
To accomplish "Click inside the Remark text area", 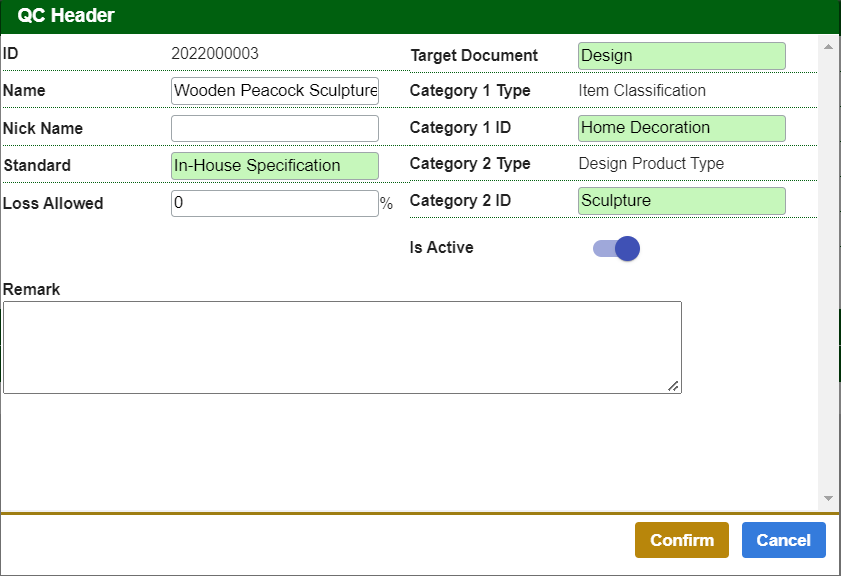I will point(342,347).
